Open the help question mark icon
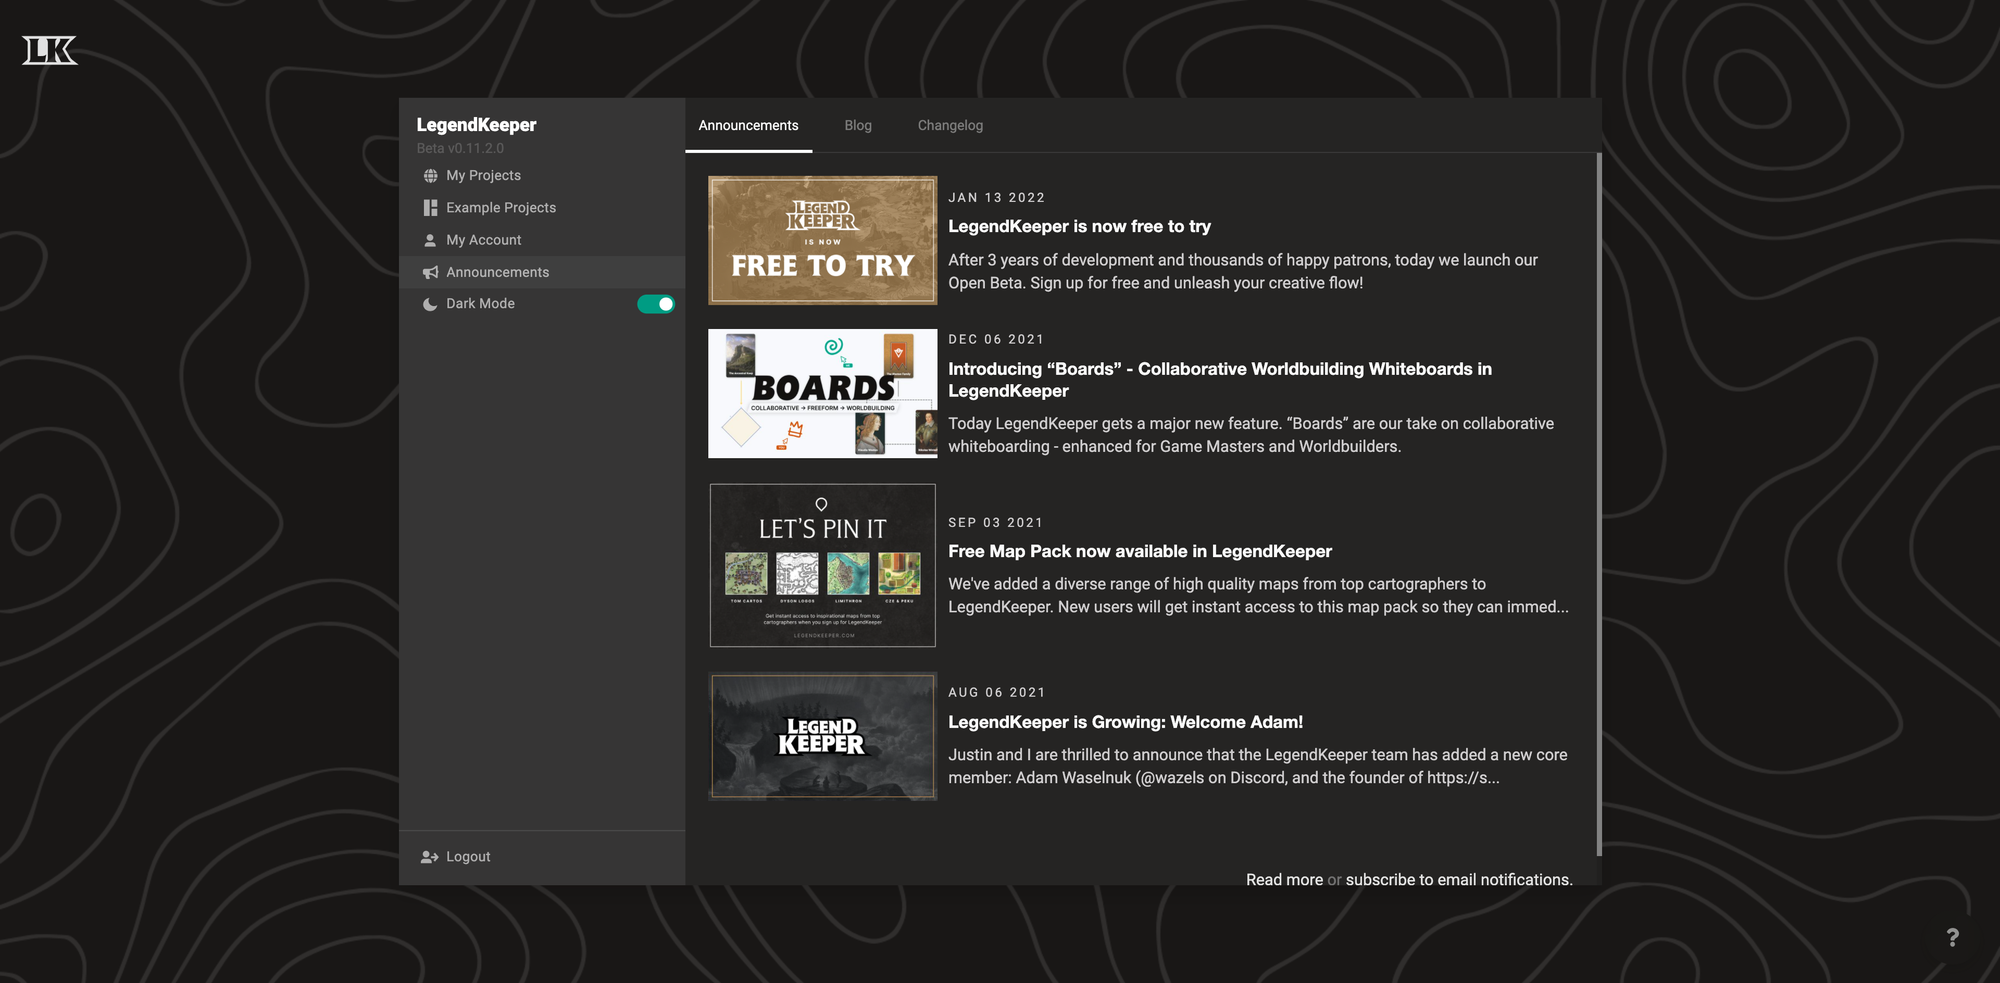This screenshot has width=2000, height=983. tap(1952, 938)
